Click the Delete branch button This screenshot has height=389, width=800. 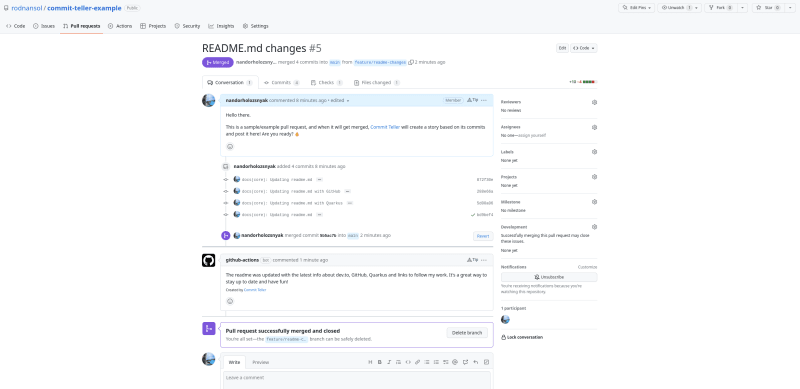click(467, 333)
